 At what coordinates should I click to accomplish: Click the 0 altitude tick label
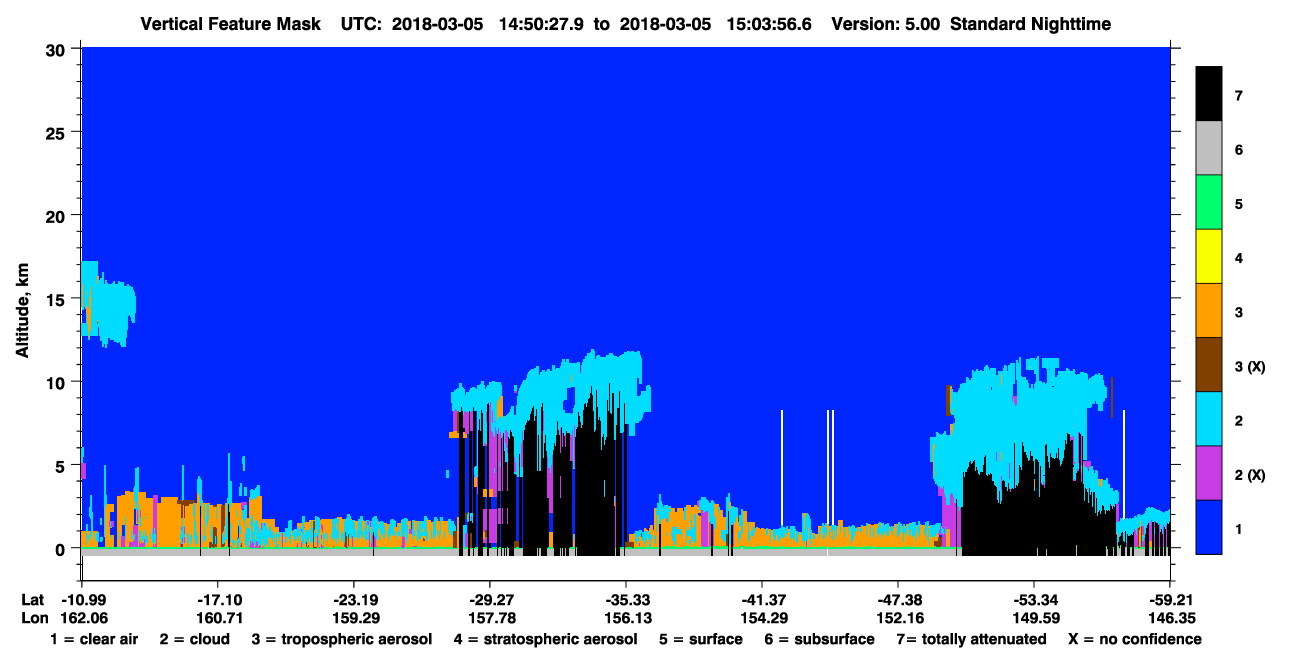(x=62, y=549)
